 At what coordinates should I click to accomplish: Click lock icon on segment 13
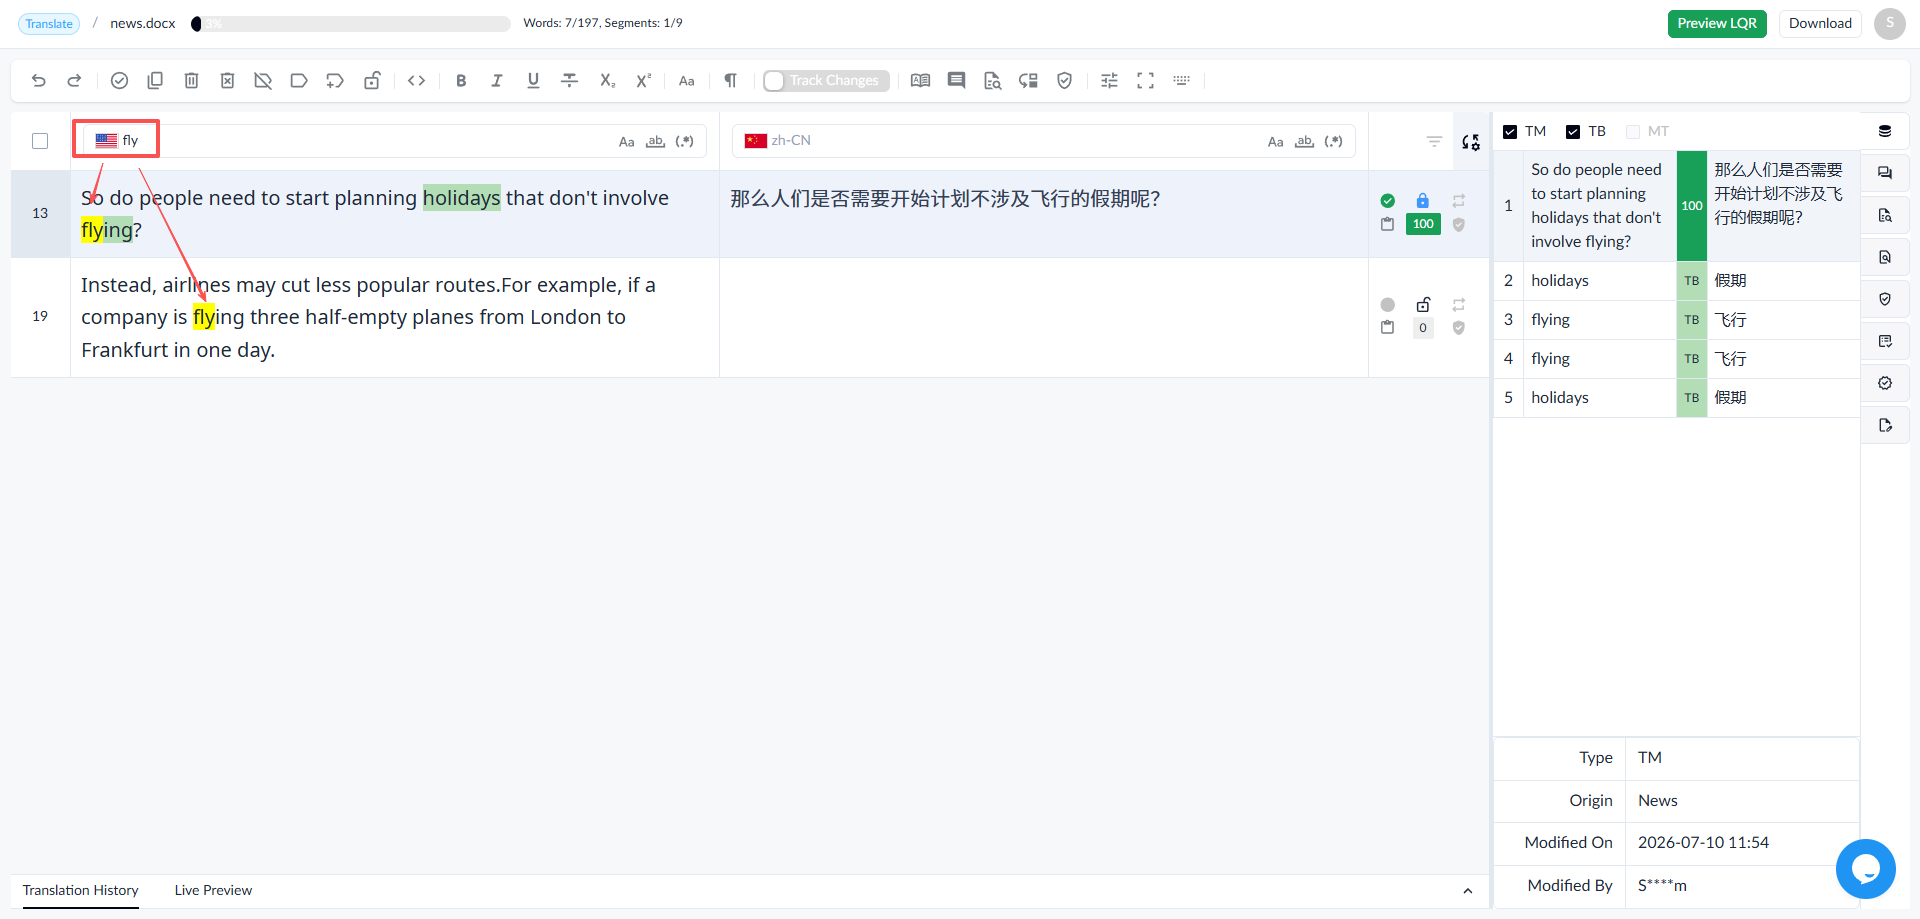(1422, 200)
